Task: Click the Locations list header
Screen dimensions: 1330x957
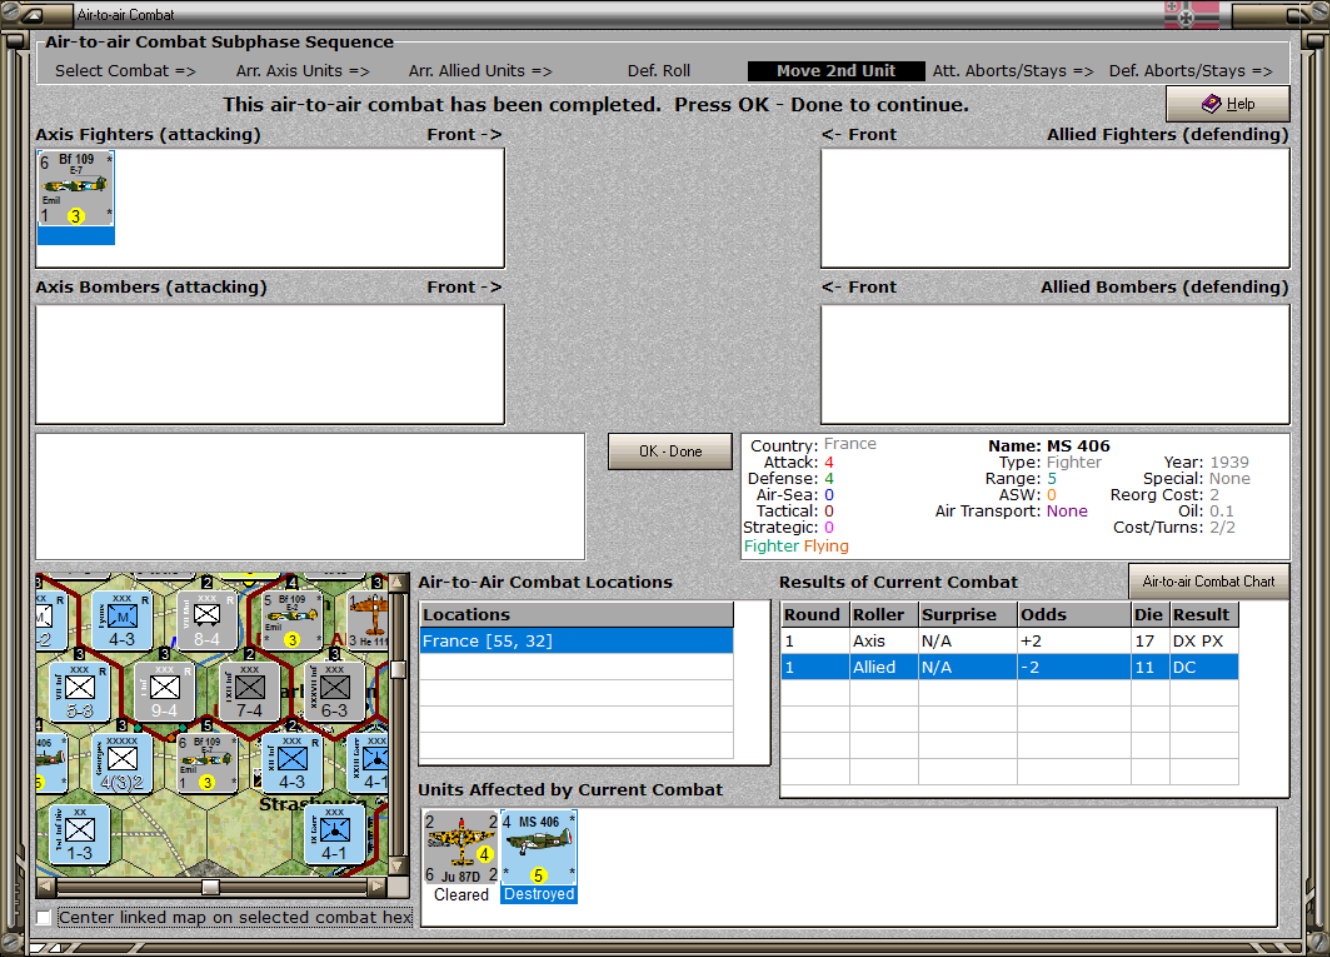Action: click(x=577, y=614)
